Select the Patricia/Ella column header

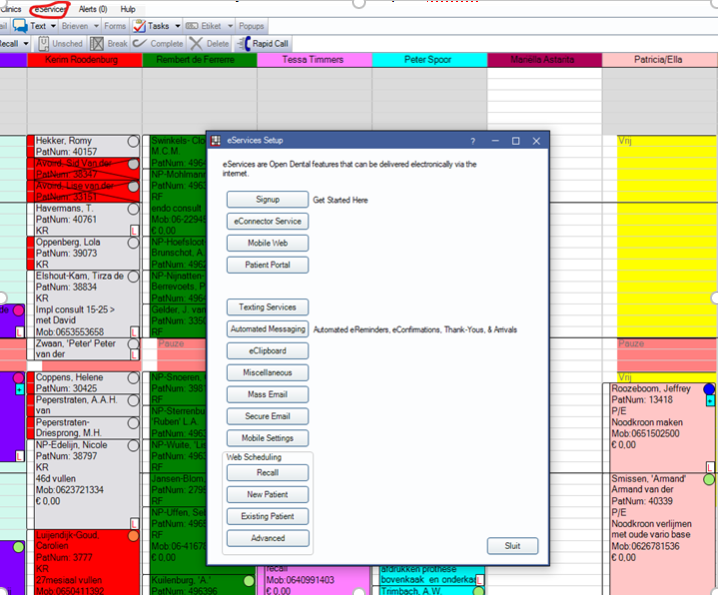coord(660,60)
